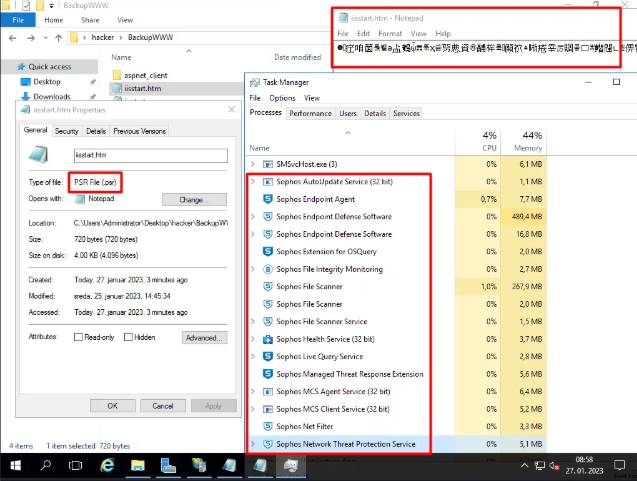The image size is (637, 481).
Task: Expand Sophos AutoUpdate Service row
Action: [253, 182]
